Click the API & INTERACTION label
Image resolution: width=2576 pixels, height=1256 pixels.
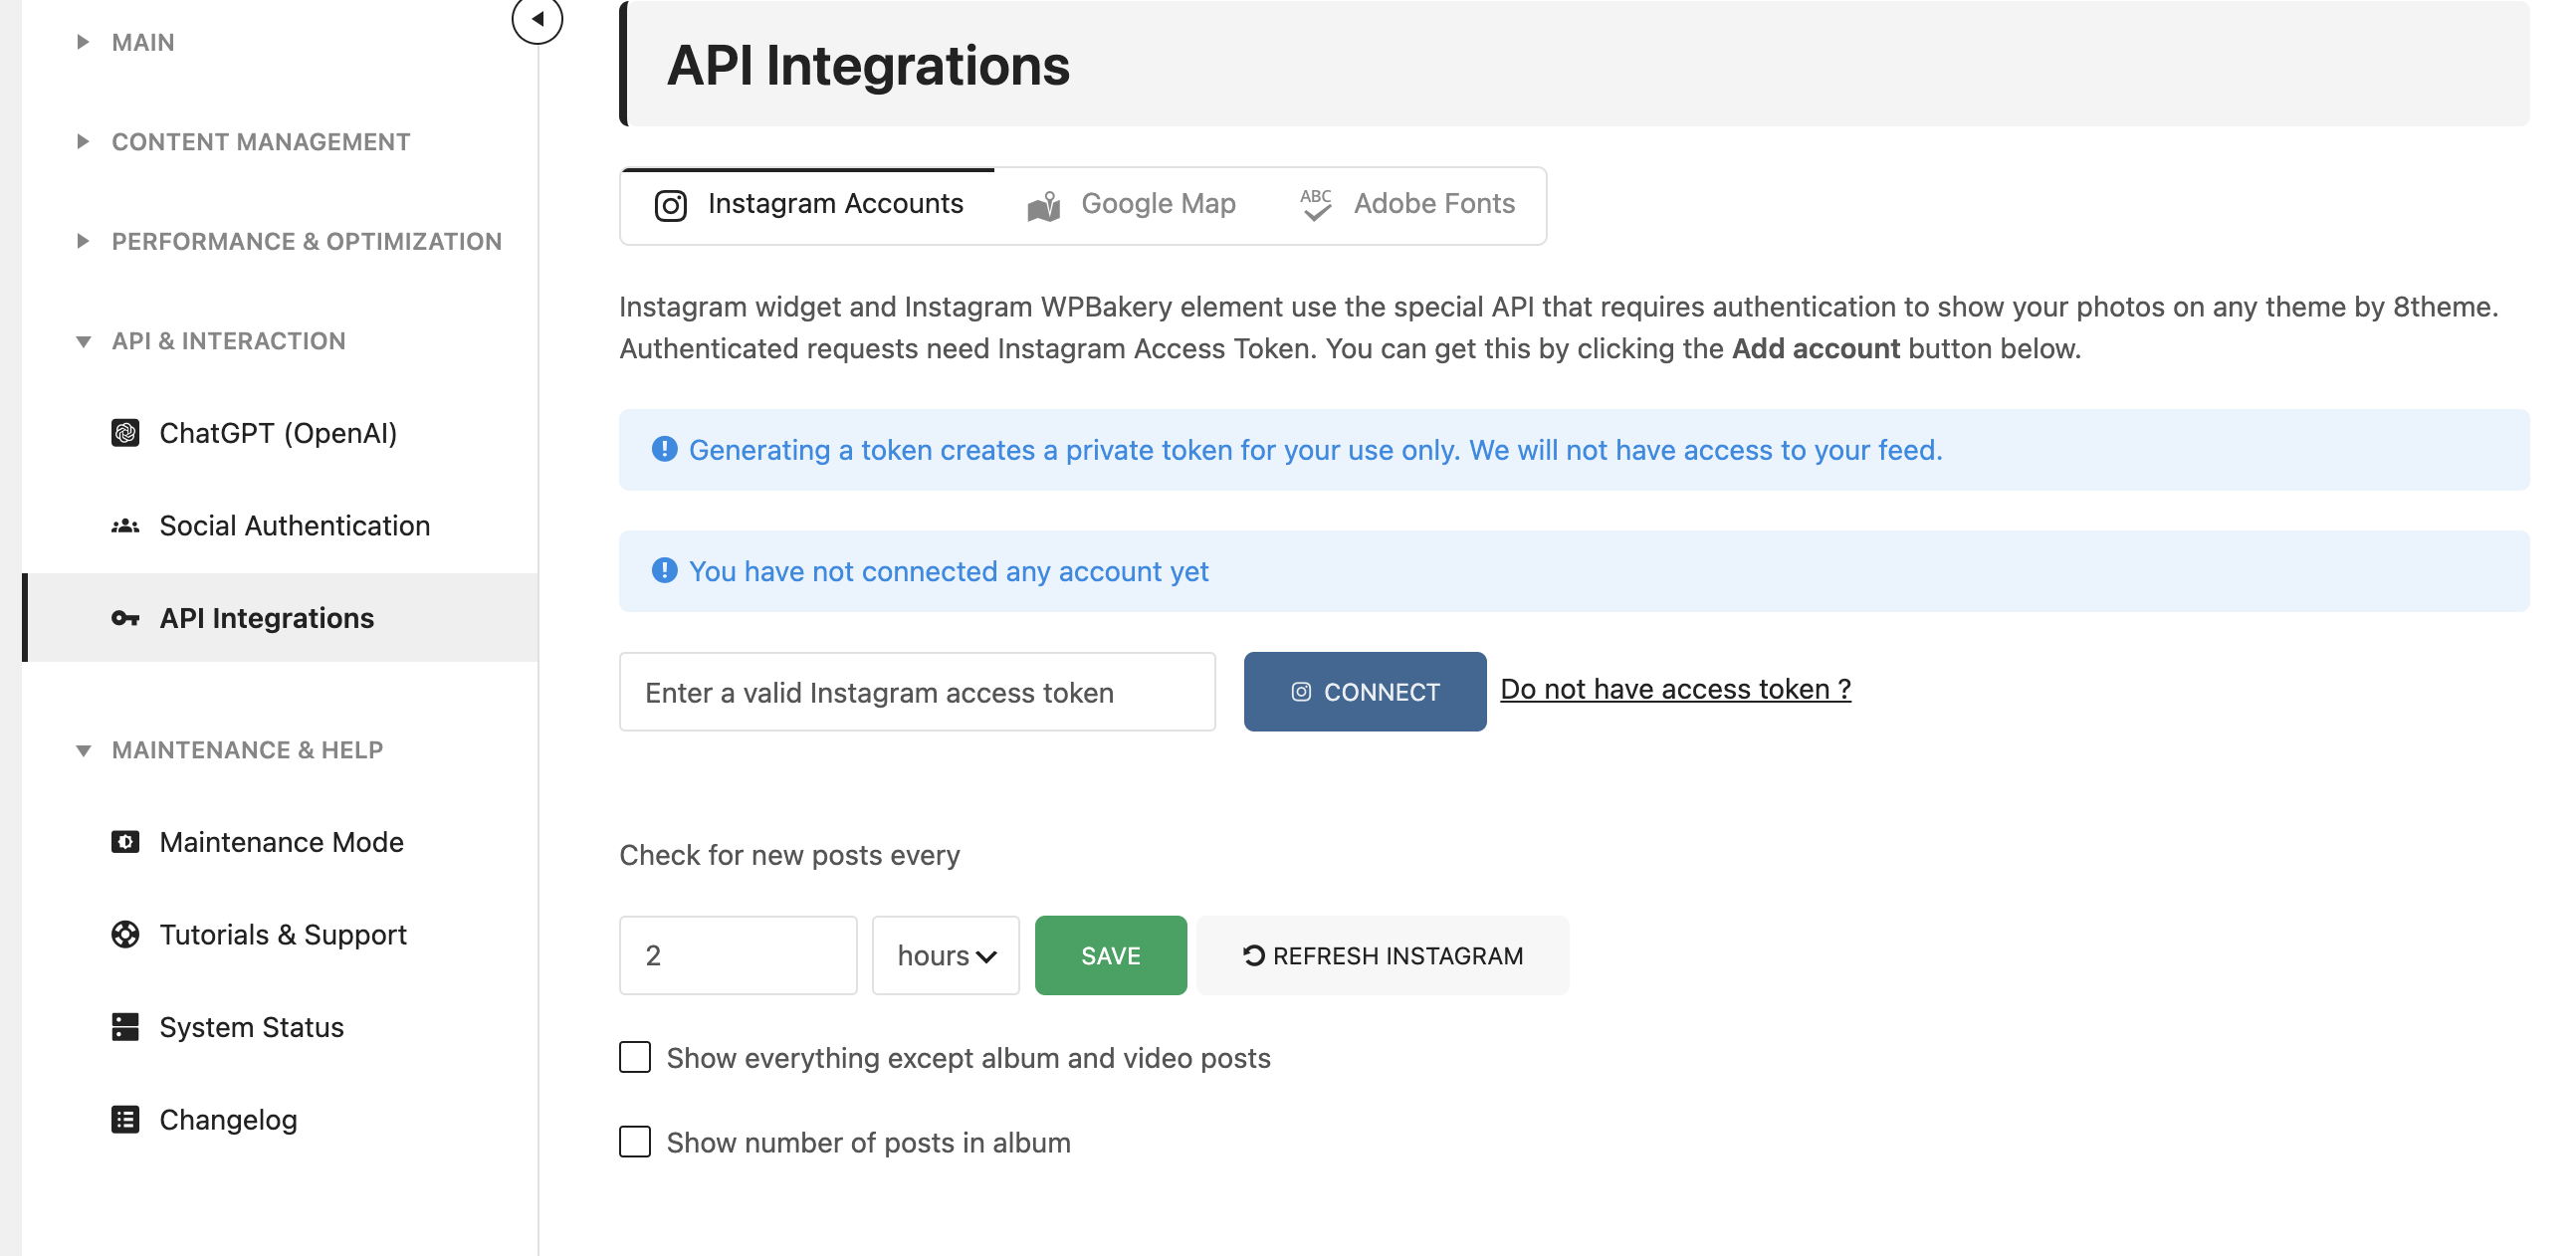(229, 341)
